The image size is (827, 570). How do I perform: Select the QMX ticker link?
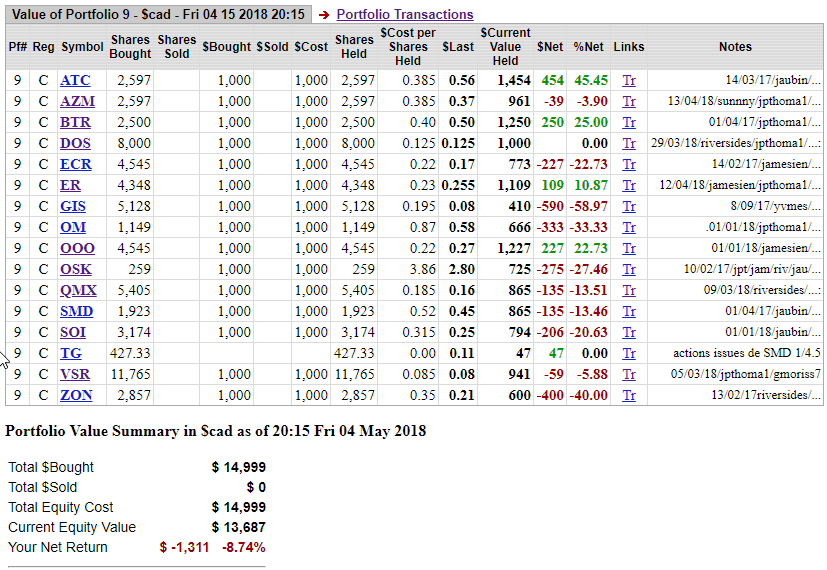point(78,290)
